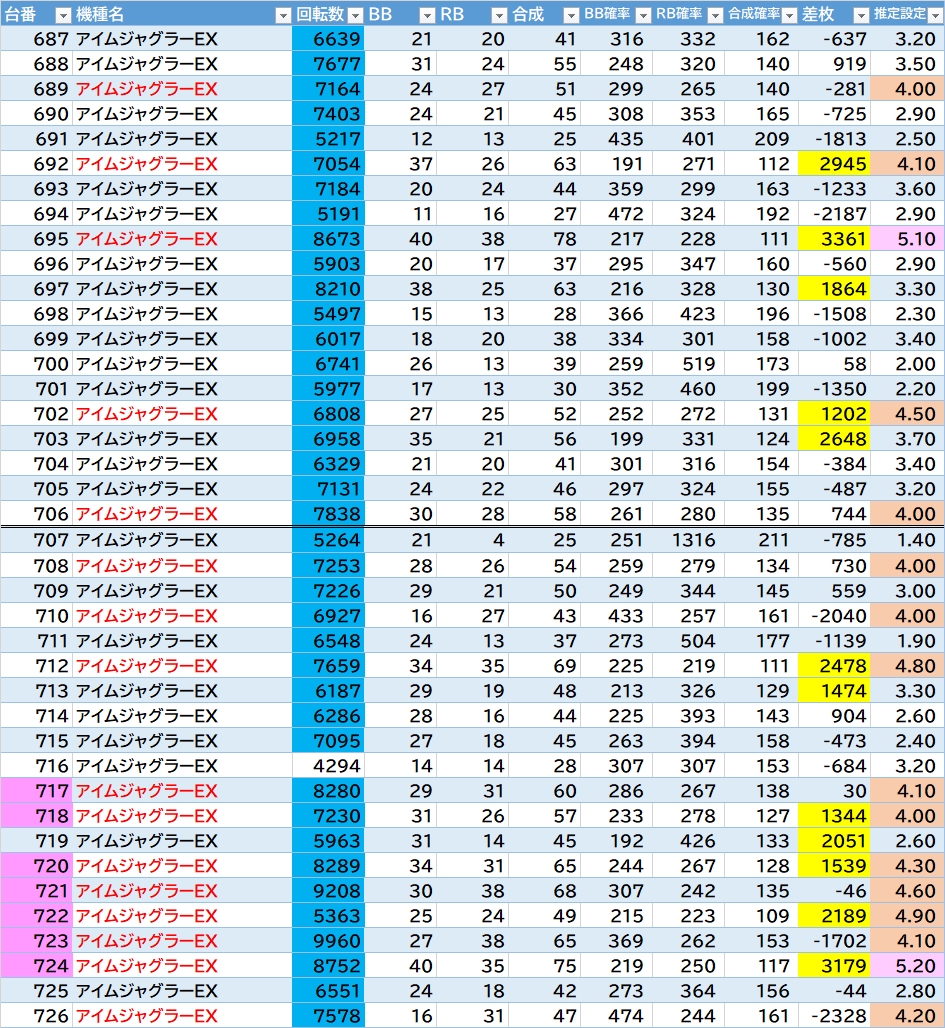Select rotation count cell 7677
The image size is (945, 1028).
(x=328, y=64)
